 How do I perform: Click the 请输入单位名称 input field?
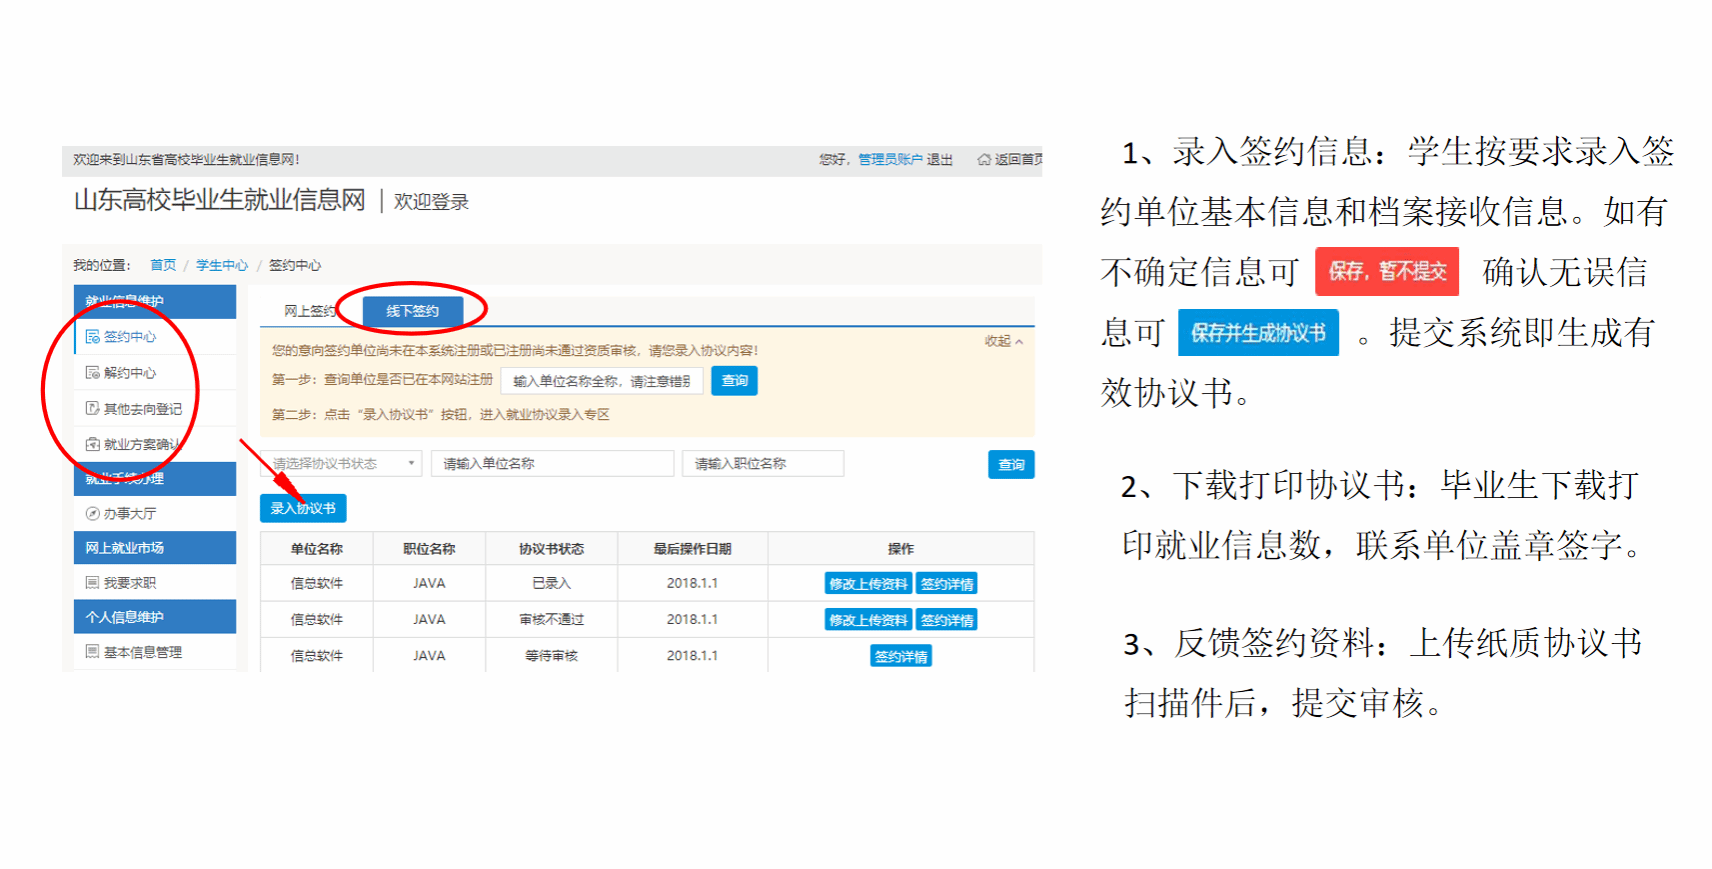pos(552,464)
